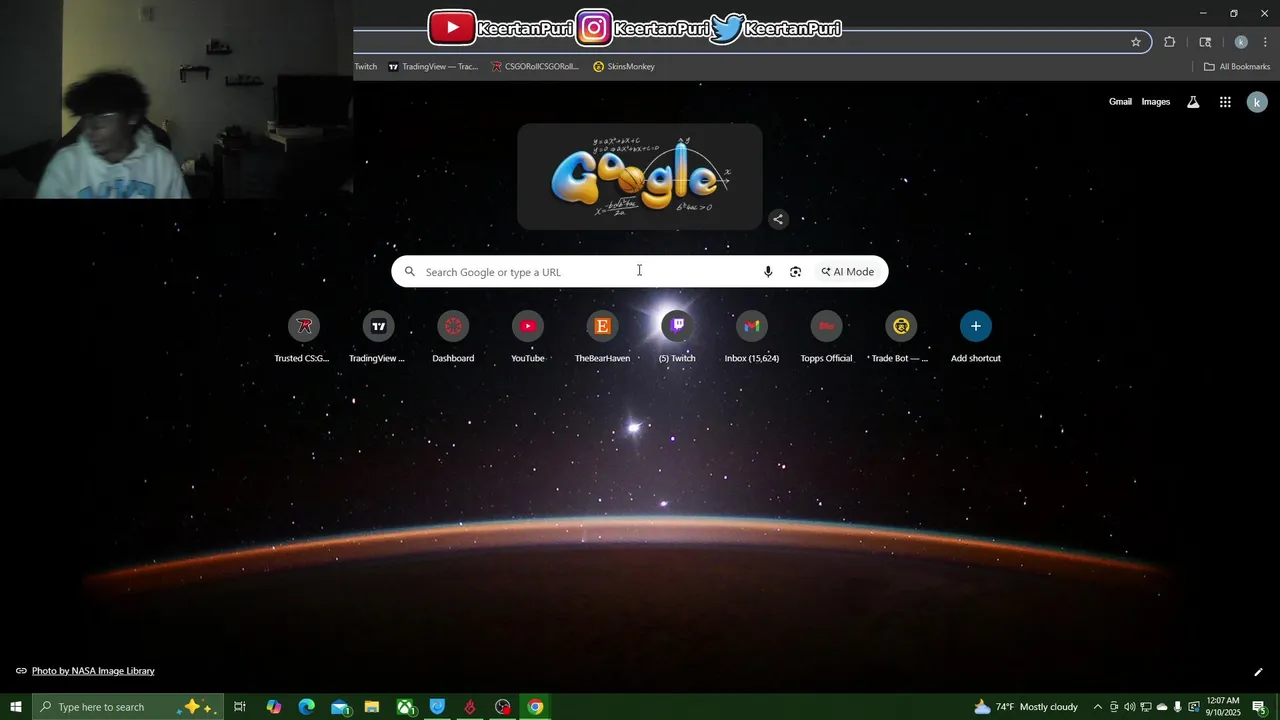Open the Topps Official shortcut

pyautogui.click(x=826, y=337)
